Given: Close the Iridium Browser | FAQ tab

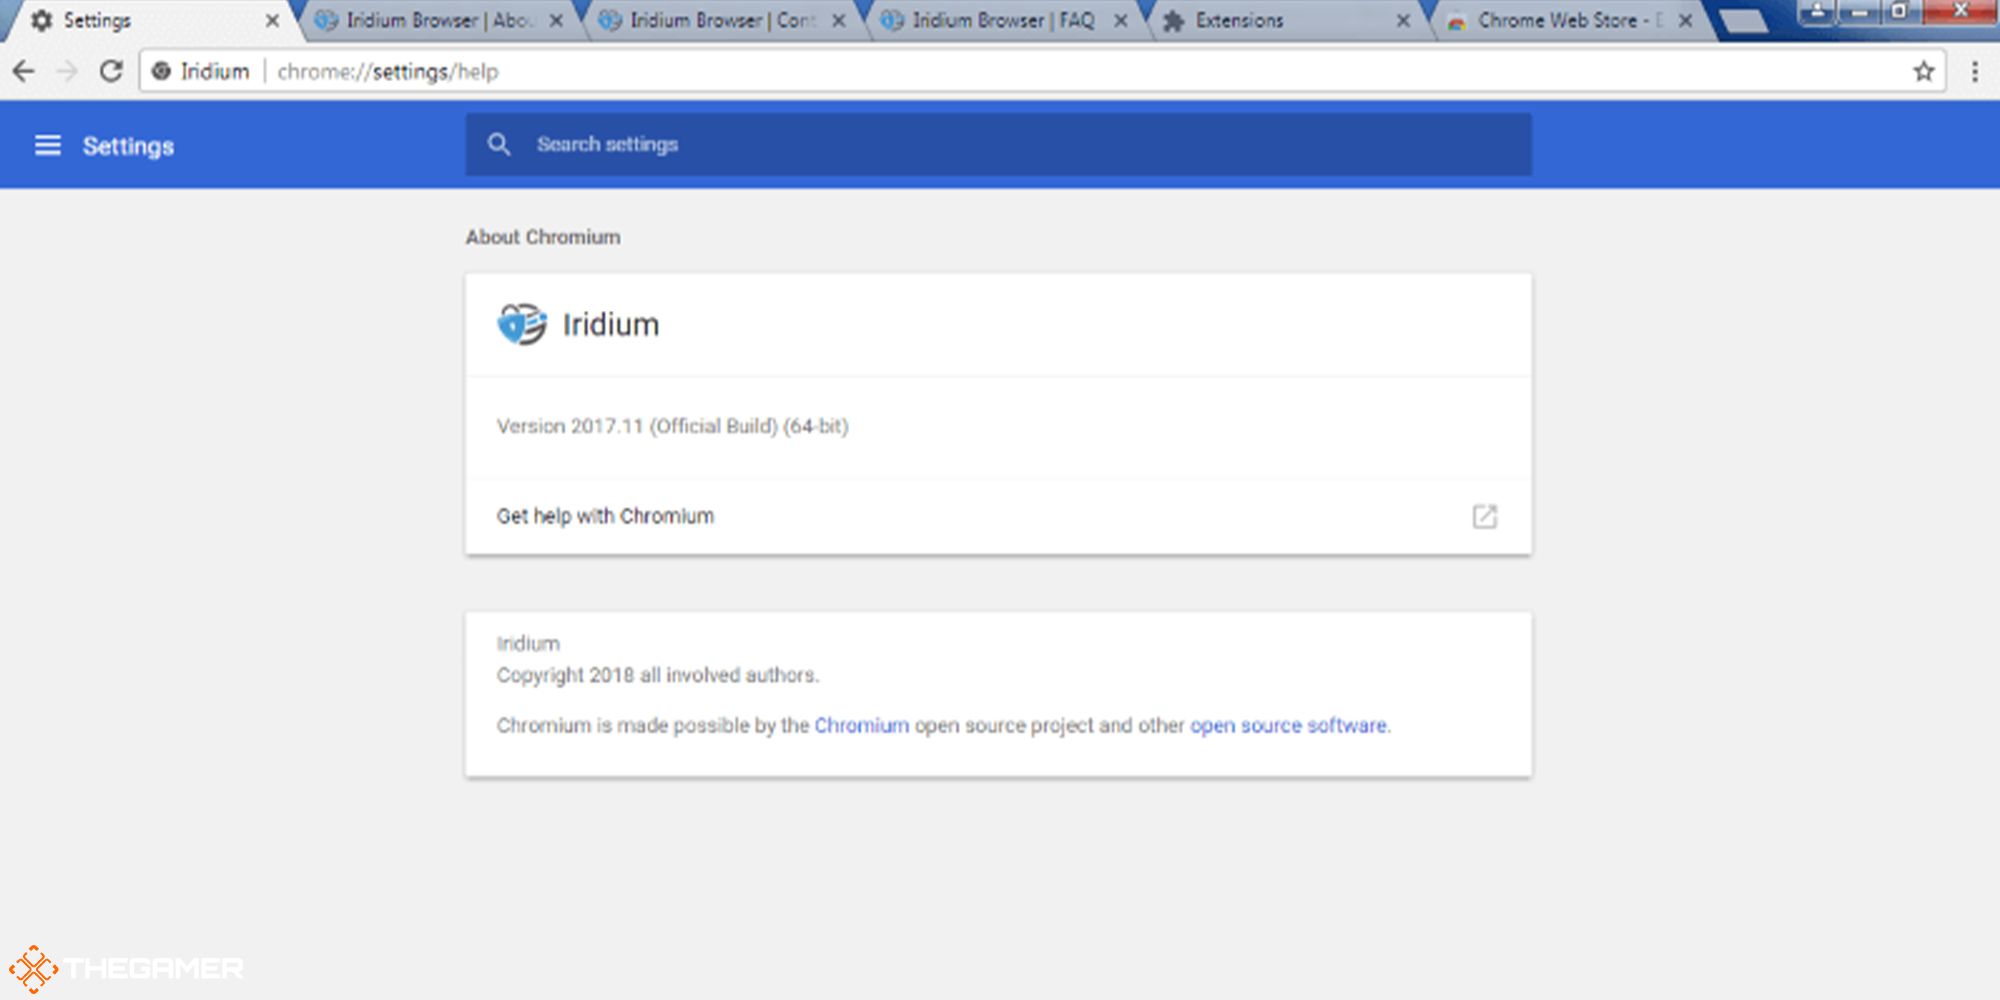Looking at the screenshot, I should click(x=1121, y=20).
